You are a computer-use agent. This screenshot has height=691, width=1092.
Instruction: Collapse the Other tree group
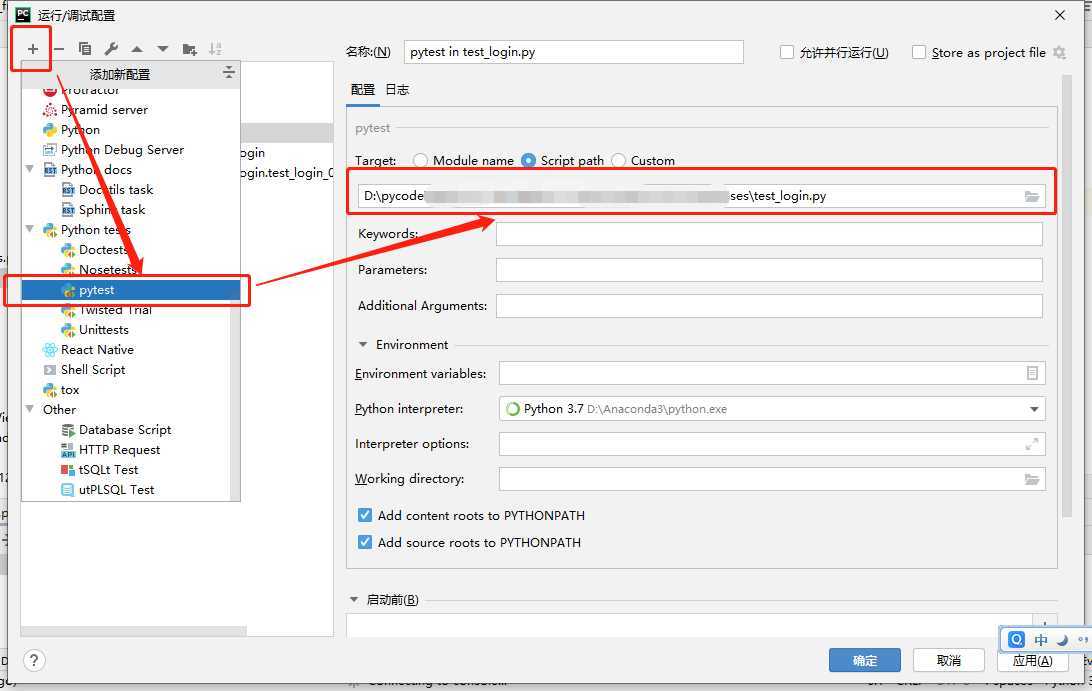click(30, 409)
